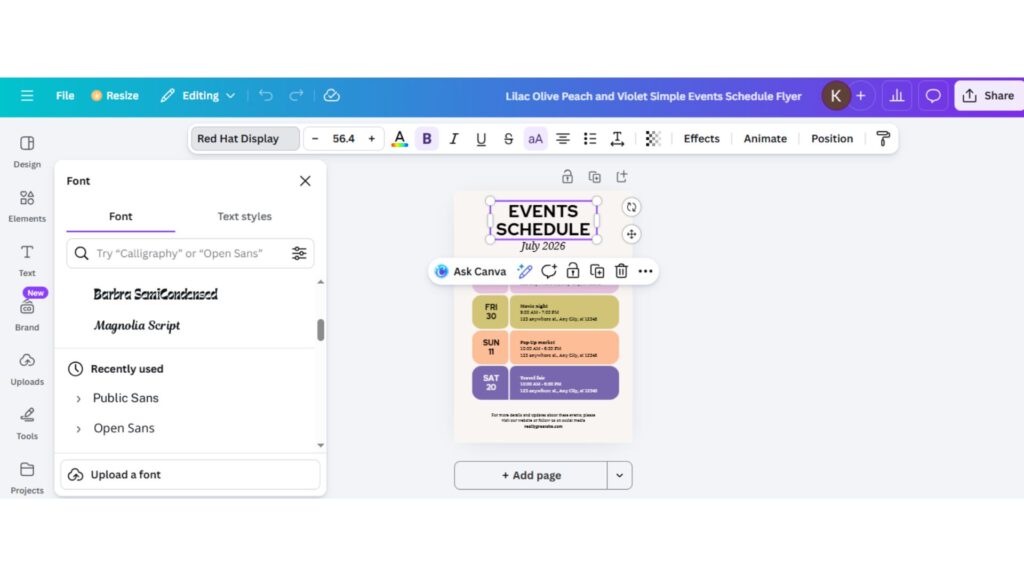Open the Red Hat Display font dropdown
Image resolution: width=1024 pixels, height=576 pixels.
pyautogui.click(x=245, y=139)
